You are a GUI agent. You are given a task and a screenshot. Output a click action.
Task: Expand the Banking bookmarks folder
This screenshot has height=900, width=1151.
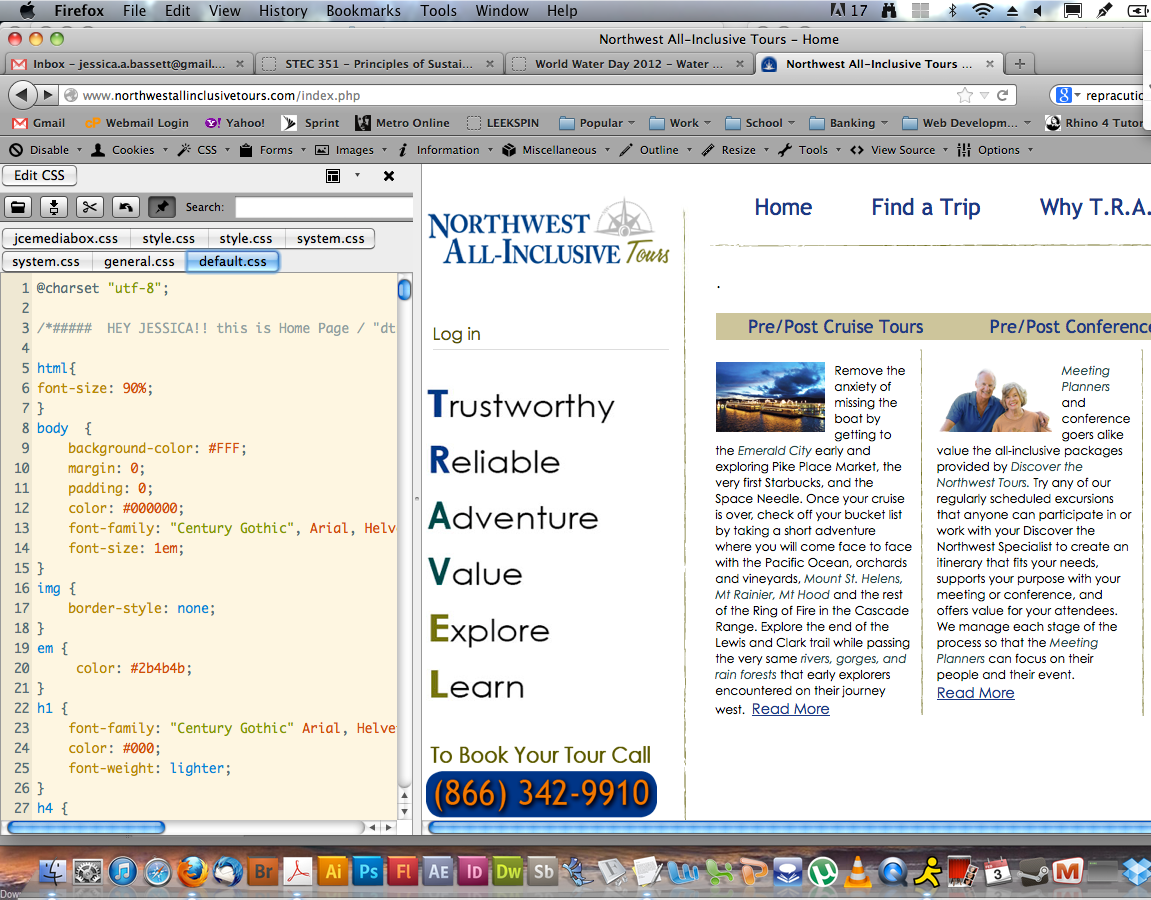click(848, 123)
